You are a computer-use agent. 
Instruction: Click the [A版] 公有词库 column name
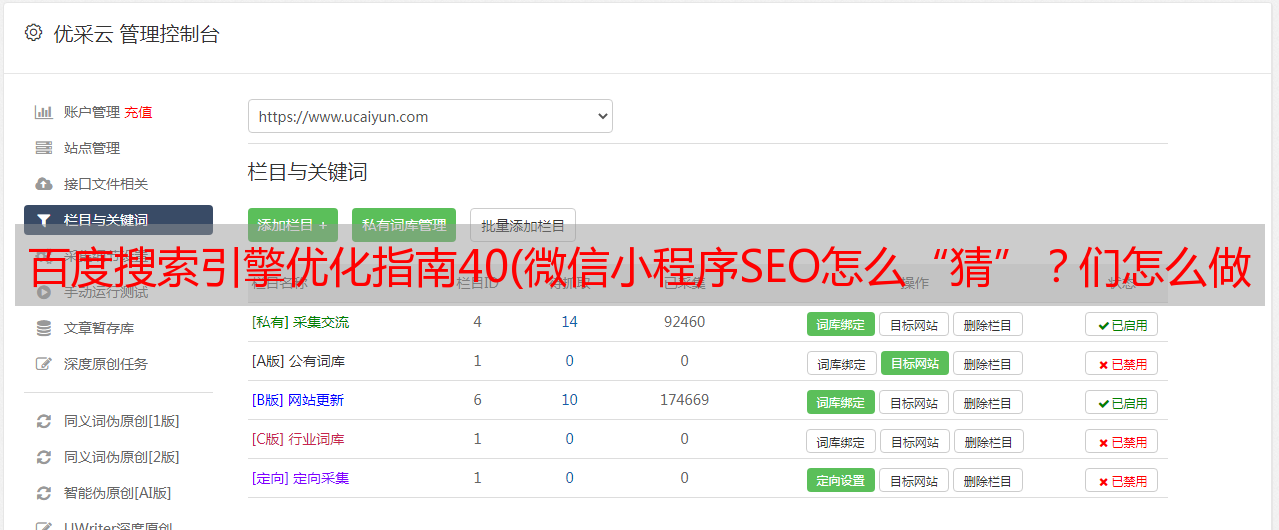coord(298,361)
